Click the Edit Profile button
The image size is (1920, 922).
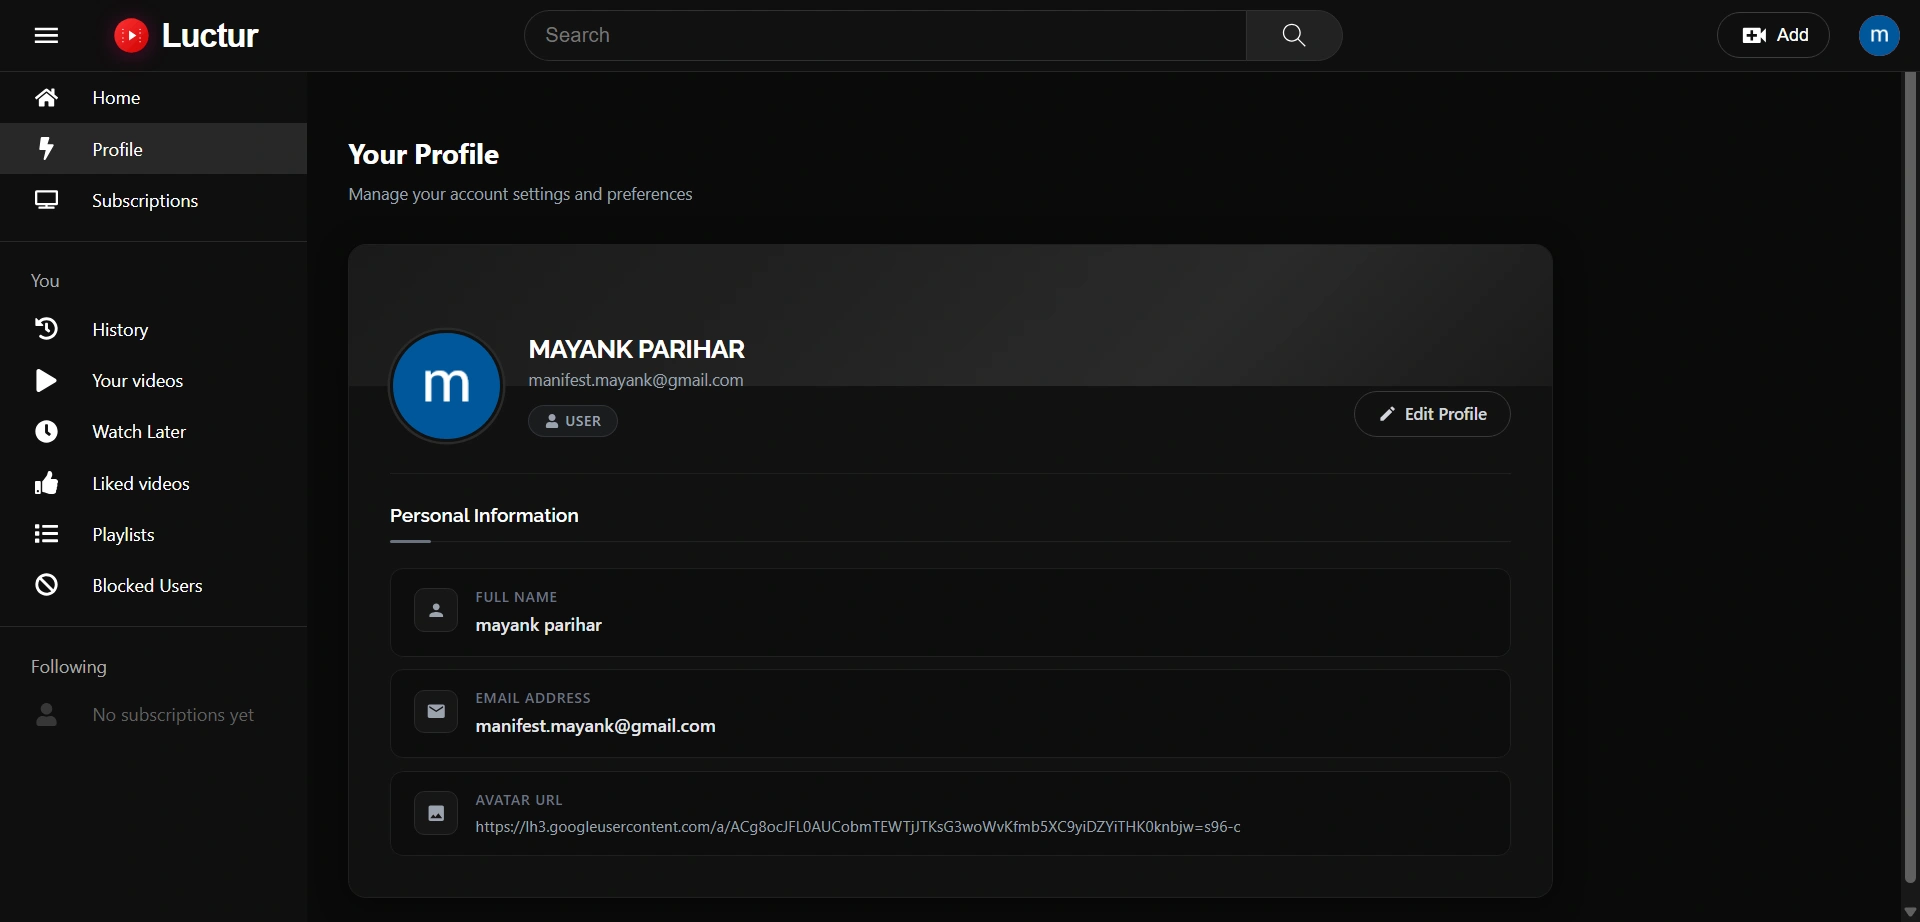click(1431, 414)
